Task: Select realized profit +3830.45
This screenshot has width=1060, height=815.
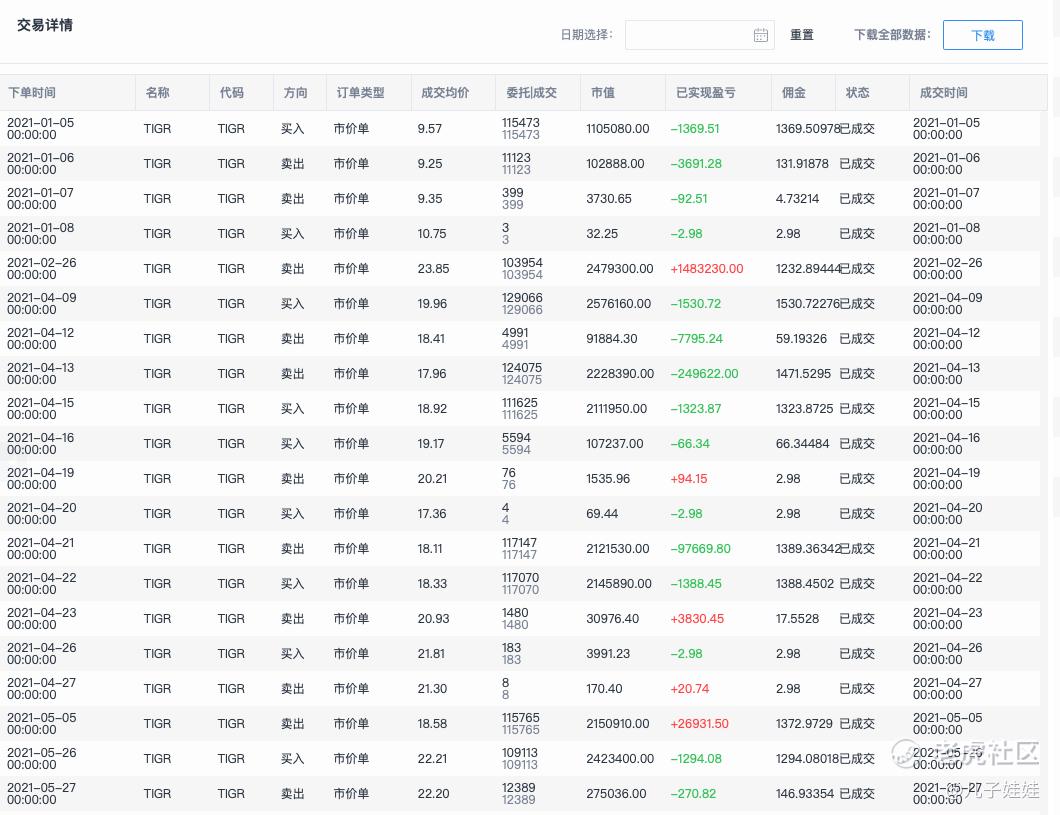Action: pos(697,619)
